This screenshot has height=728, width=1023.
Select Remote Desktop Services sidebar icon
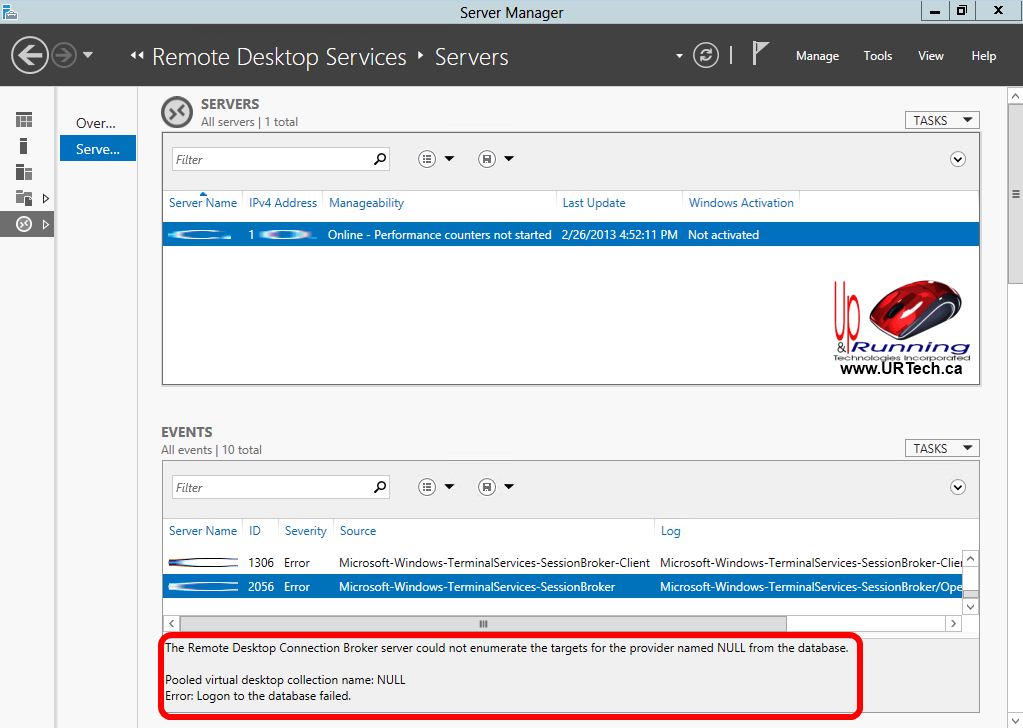(x=25, y=224)
